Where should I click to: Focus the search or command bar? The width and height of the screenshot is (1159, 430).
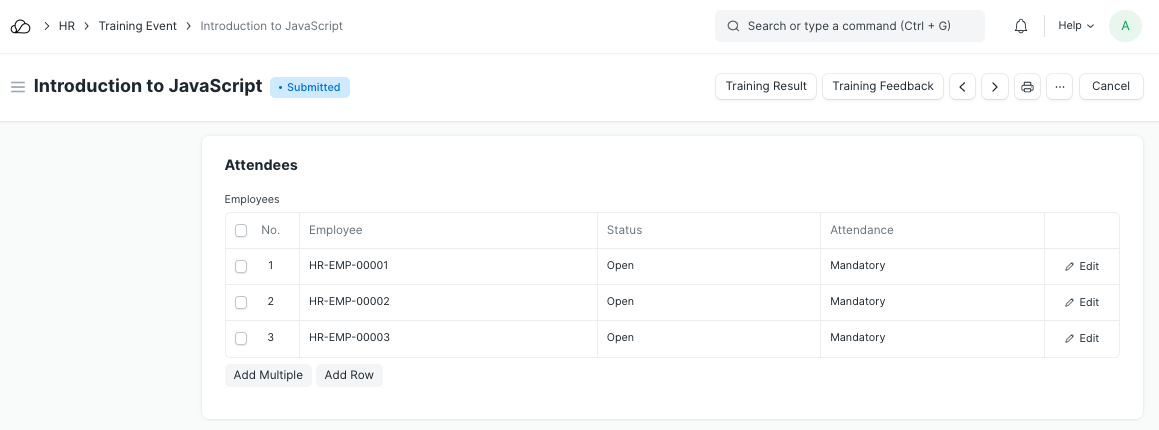pos(849,26)
